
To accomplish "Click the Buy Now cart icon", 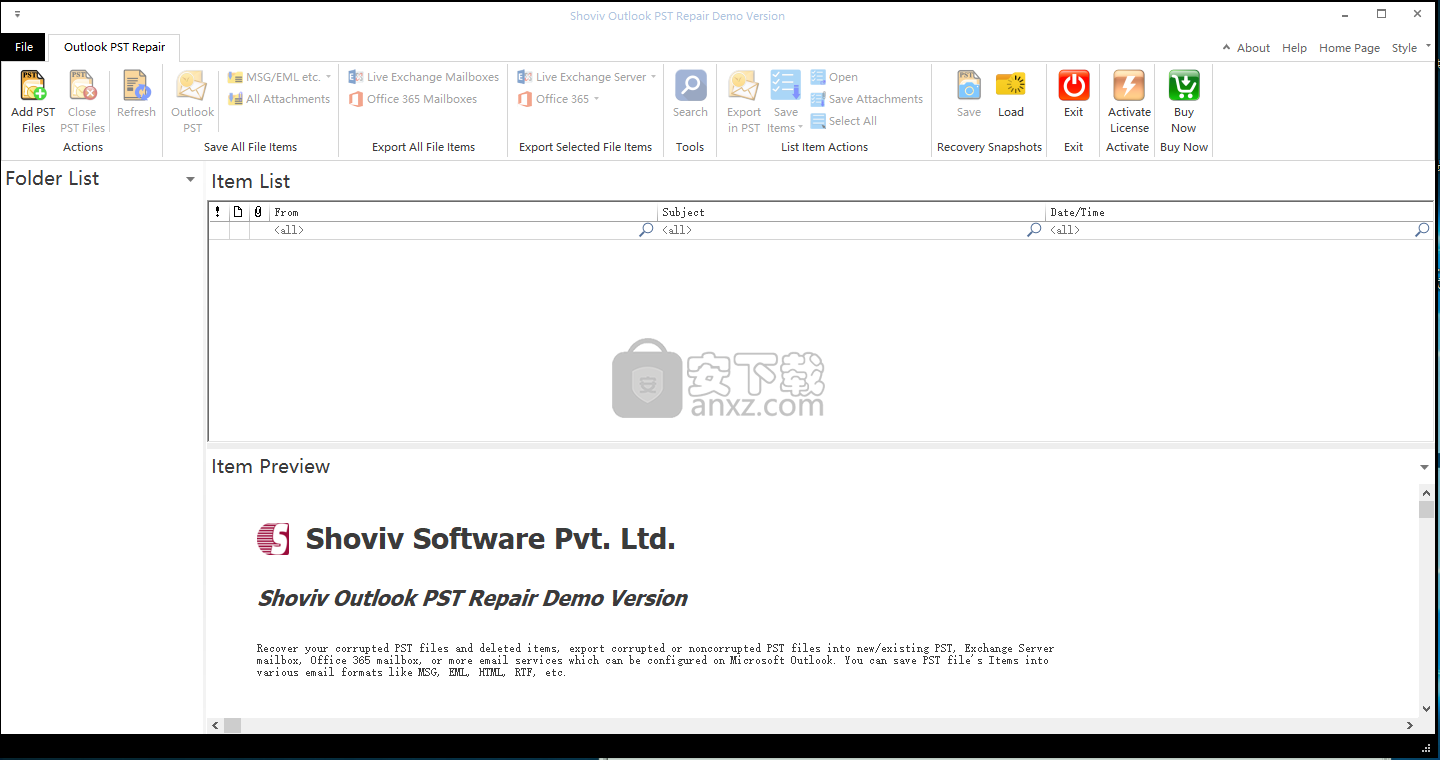I will point(1184,86).
